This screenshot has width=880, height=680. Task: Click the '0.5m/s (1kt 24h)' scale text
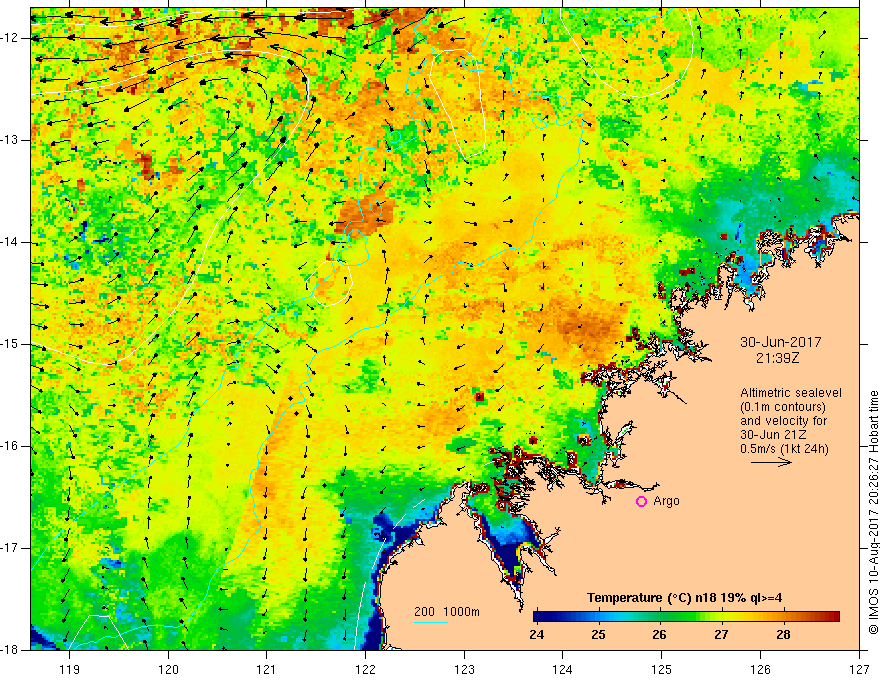point(784,449)
